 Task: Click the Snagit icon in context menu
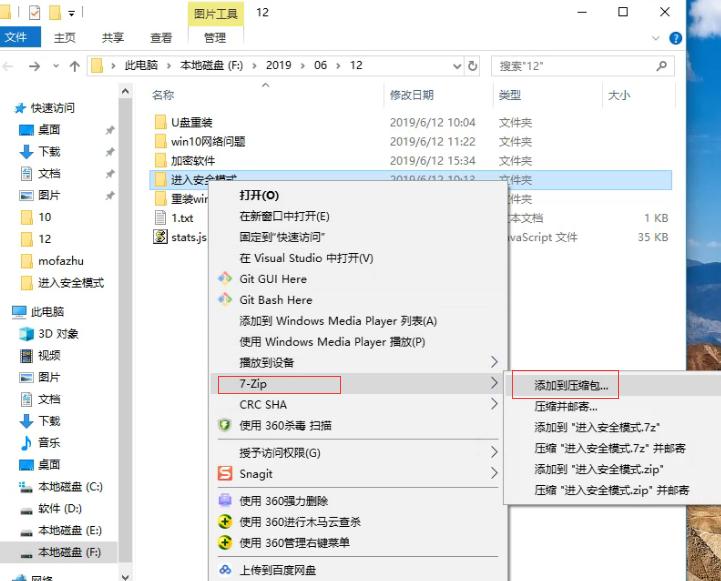(x=225, y=473)
